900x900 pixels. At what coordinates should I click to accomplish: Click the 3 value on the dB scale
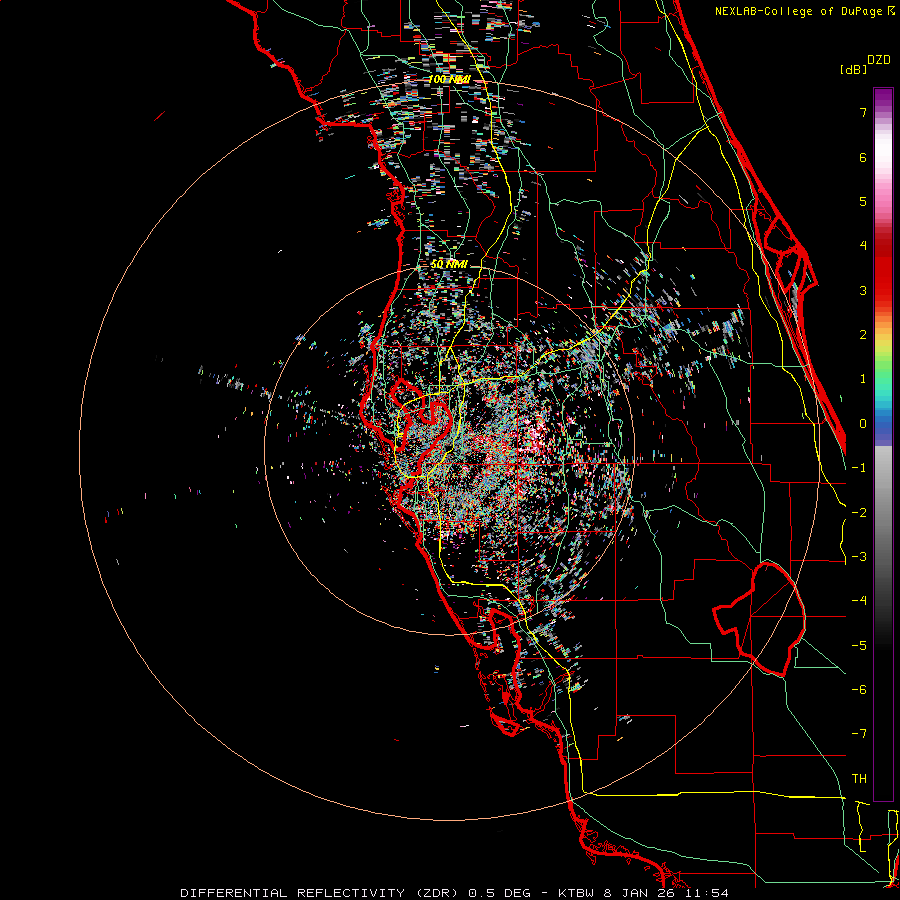point(863,290)
